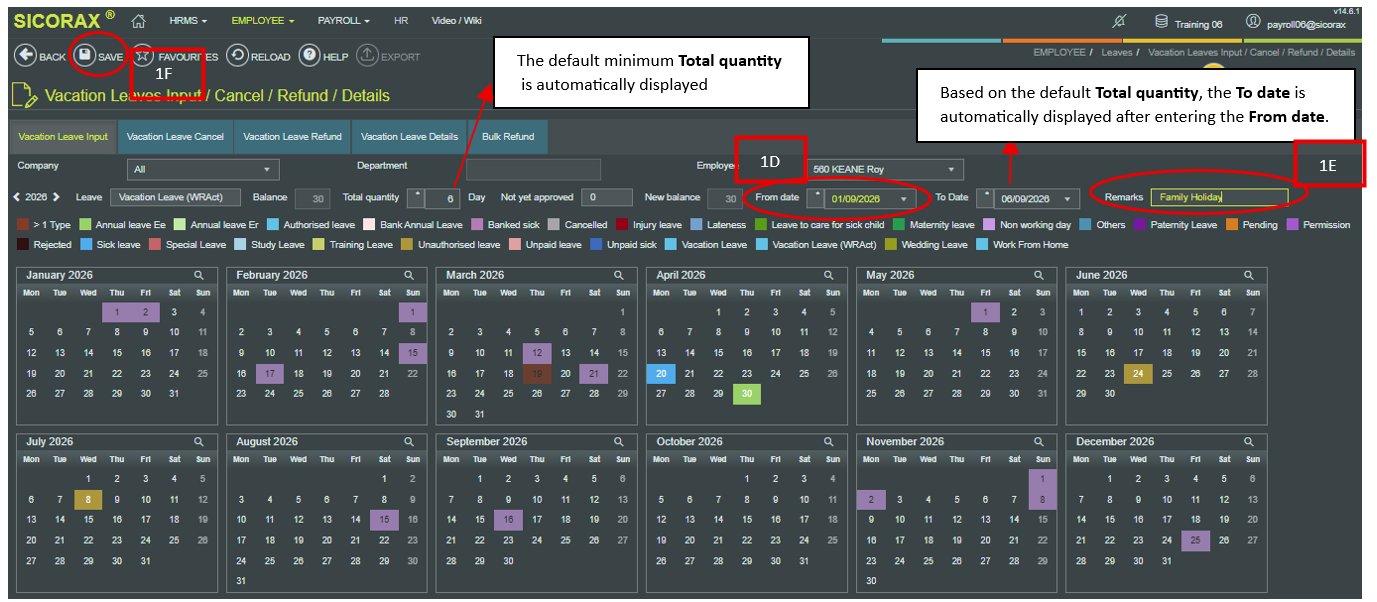Zoom into June 2026 with magnifier
This screenshot has height=602, width=1377.
(1248, 275)
